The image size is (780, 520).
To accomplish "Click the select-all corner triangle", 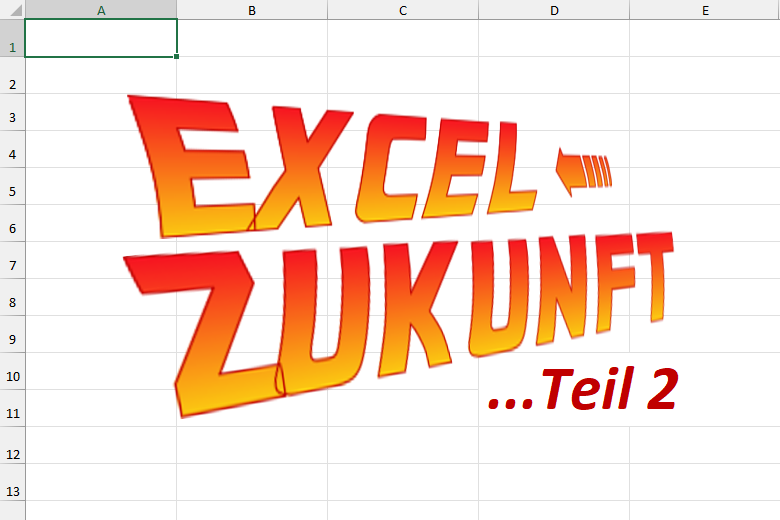I will [x=15, y=9].
